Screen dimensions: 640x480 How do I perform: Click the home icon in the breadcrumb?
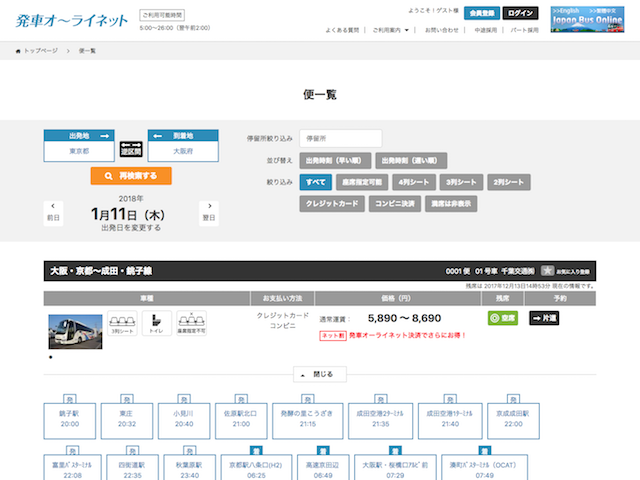(x=18, y=51)
